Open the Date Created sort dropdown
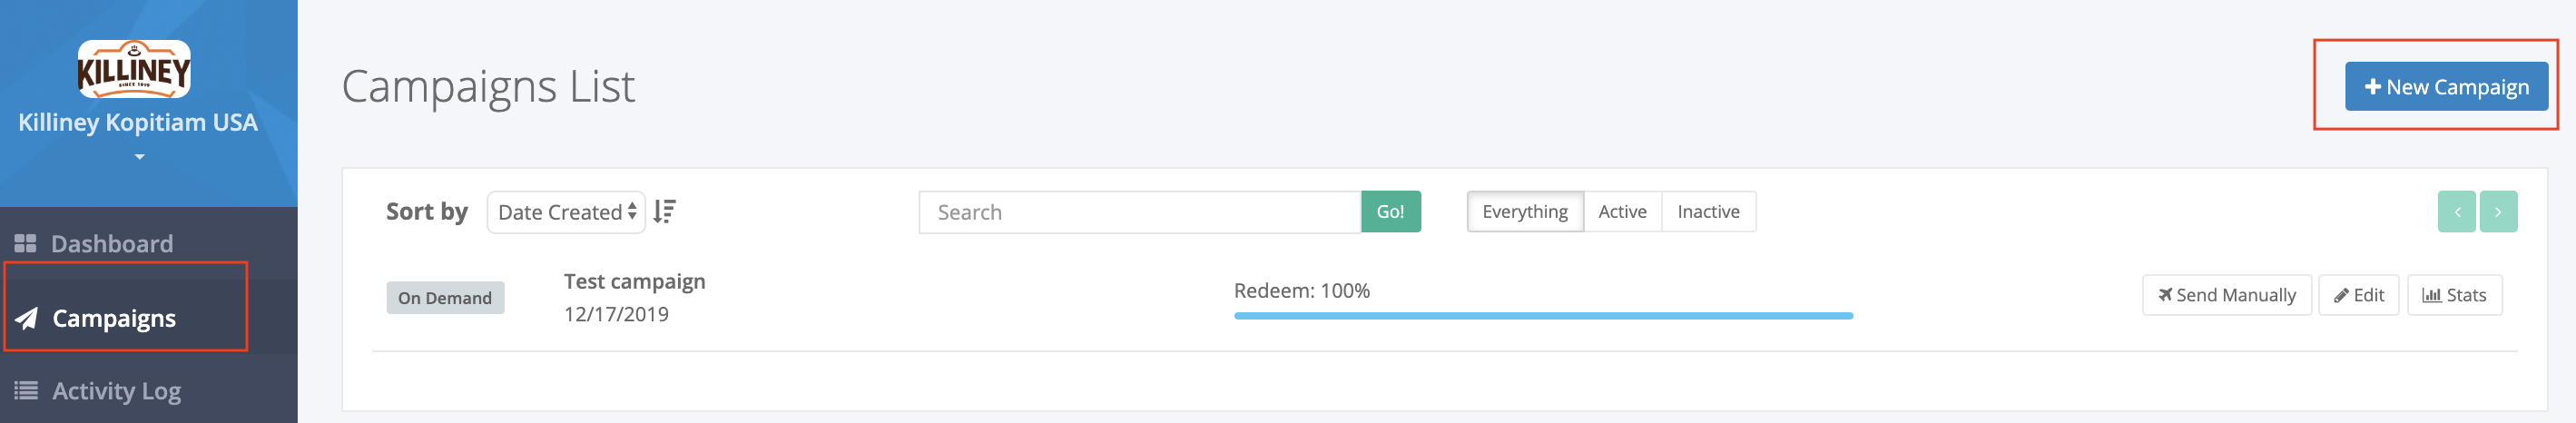The image size is (2576, 423). 566,212
